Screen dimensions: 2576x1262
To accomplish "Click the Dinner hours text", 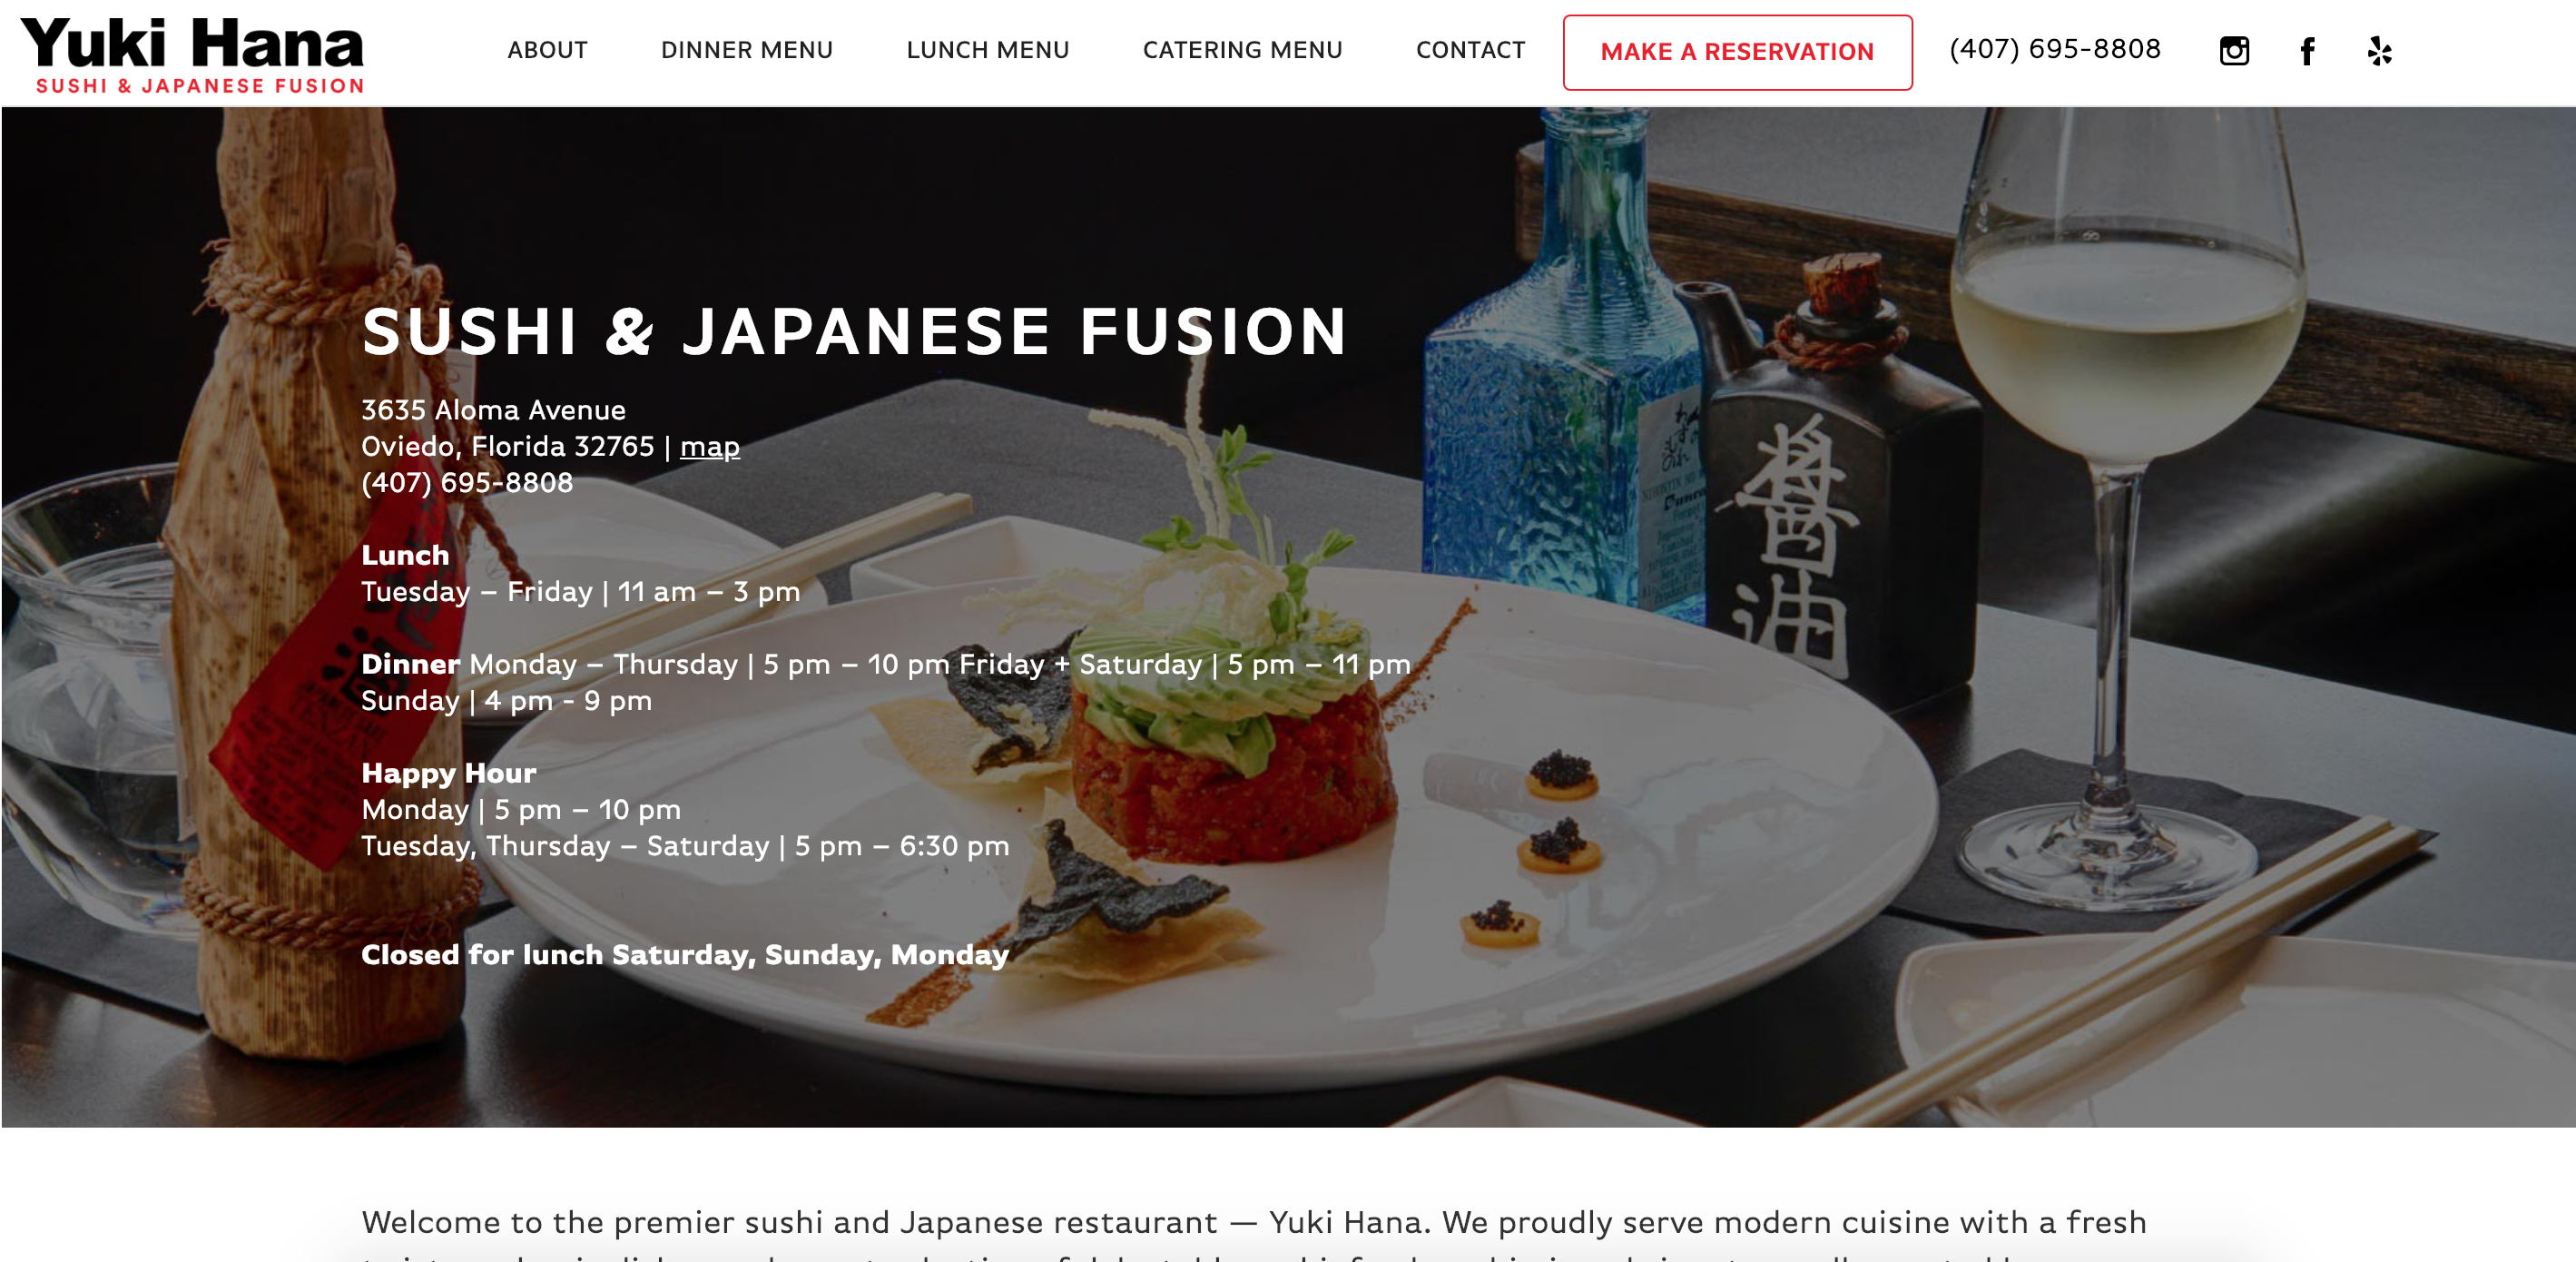I will pyautogui.click(x=886, y=682).
